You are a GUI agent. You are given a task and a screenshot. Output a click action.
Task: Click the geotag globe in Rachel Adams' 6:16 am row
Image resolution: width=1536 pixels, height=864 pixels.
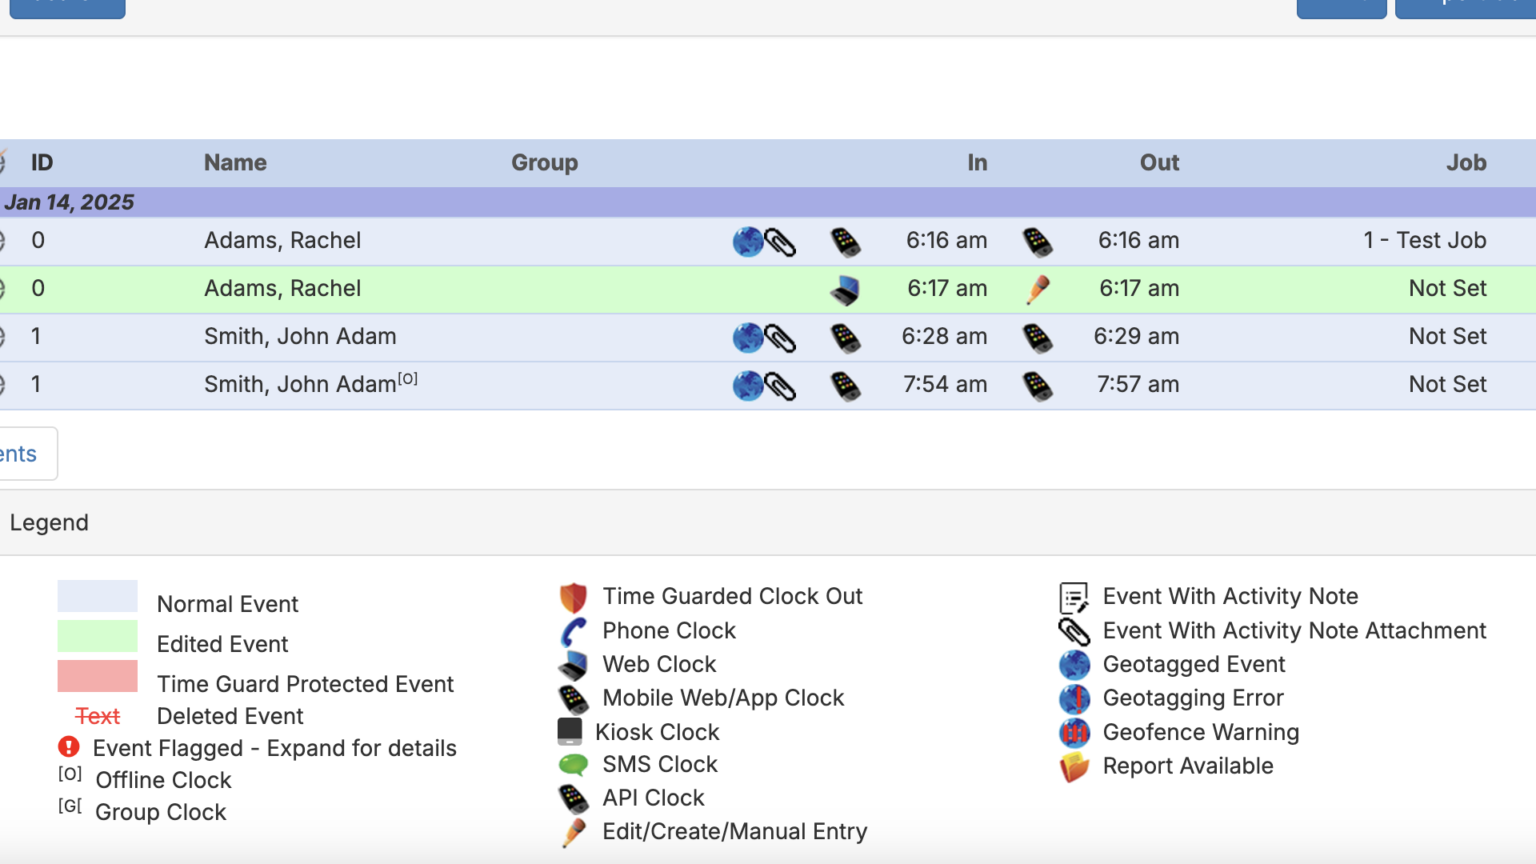747,241
